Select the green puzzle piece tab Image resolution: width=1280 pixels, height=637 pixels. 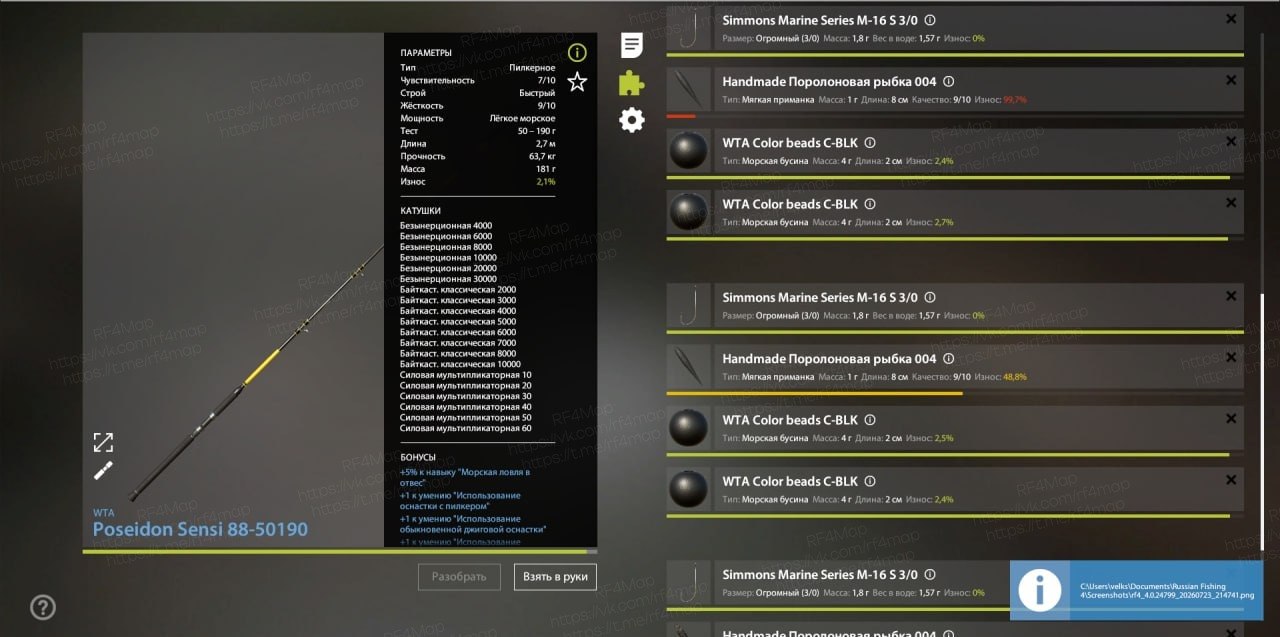[631, 83]
